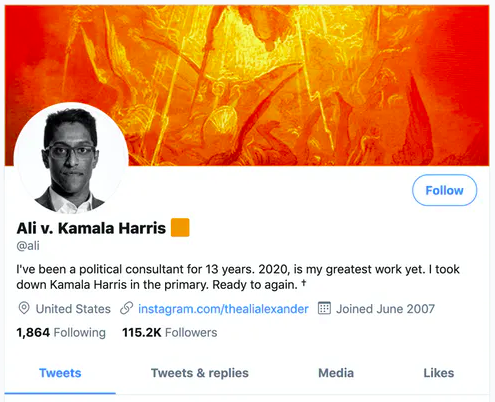Click the calendar joined-date icon
This screenshot has height=402, width=495.
tap(324, 308)
